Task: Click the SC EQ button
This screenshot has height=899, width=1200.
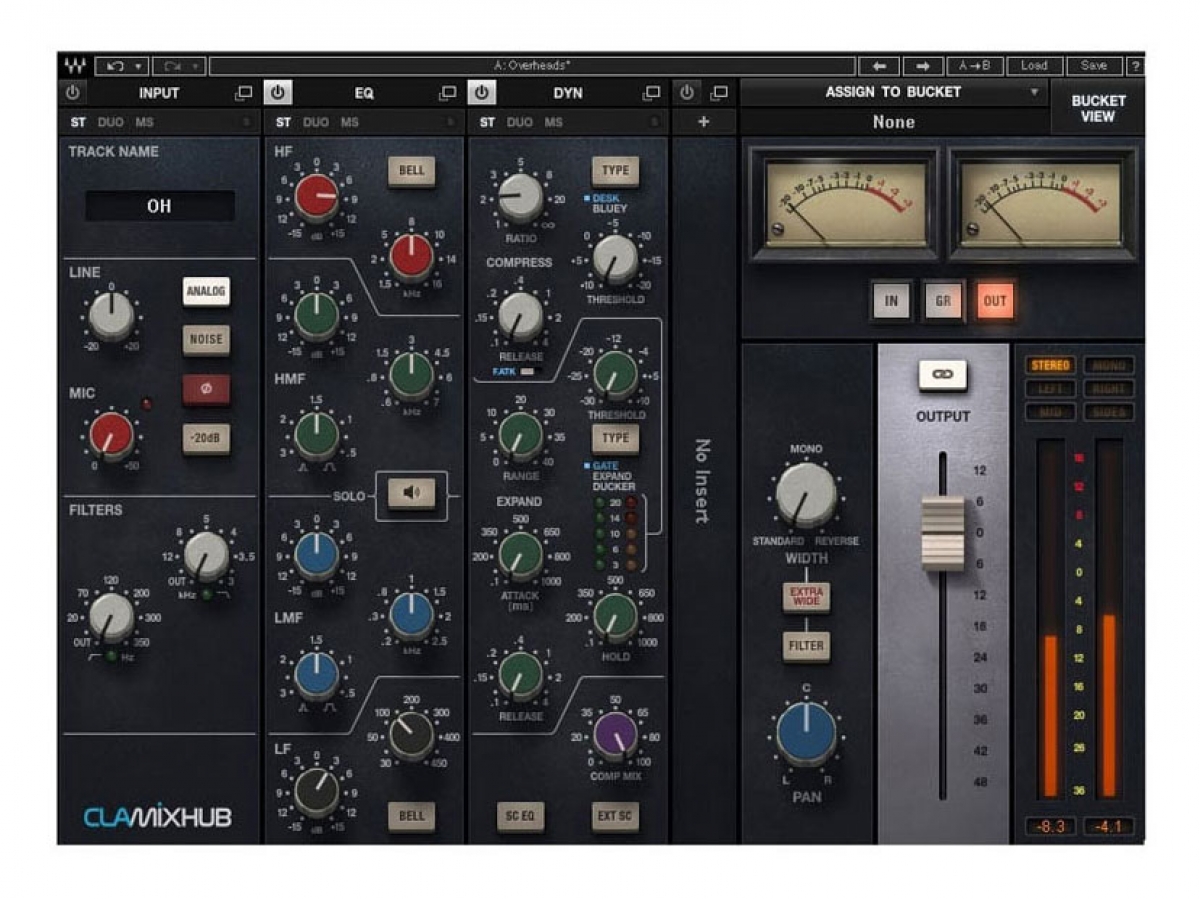Action: point(521,816)
